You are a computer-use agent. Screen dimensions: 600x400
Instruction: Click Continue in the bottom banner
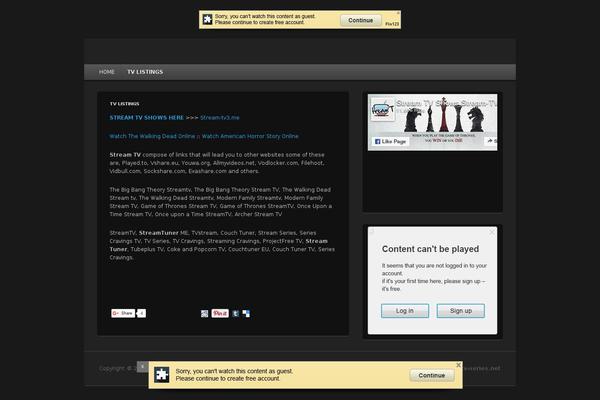tap(432, 375)
